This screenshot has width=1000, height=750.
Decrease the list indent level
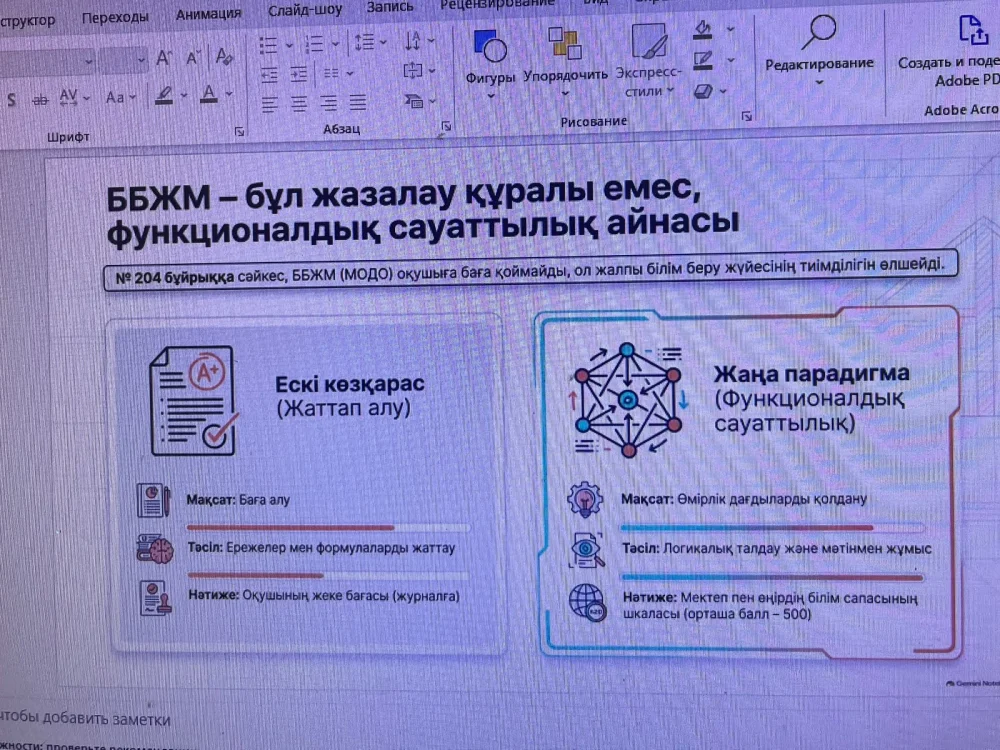click(269, 75)
